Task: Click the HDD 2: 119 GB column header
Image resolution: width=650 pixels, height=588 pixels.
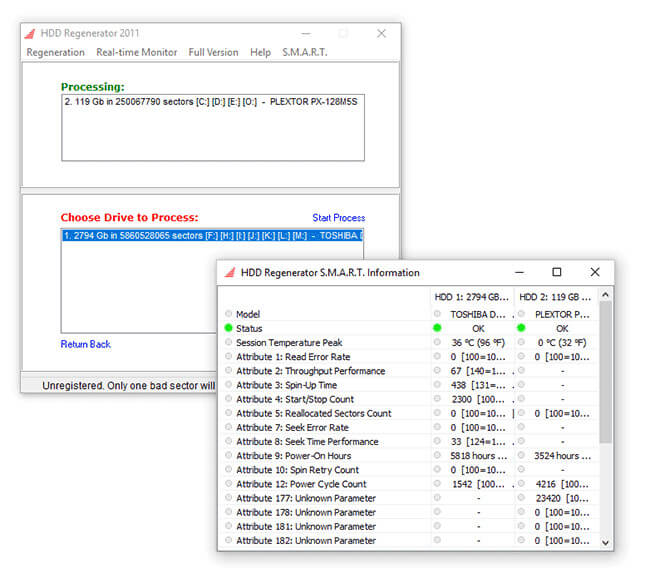Action: click(555, 297)
